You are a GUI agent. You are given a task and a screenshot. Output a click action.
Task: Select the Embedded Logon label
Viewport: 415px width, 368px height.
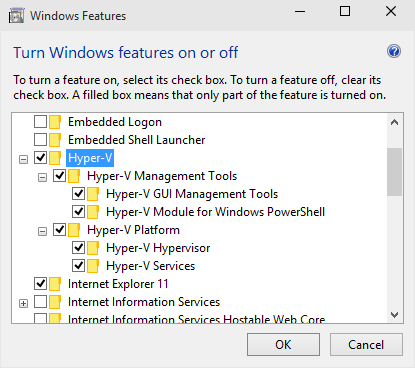(x=115, y=122)
